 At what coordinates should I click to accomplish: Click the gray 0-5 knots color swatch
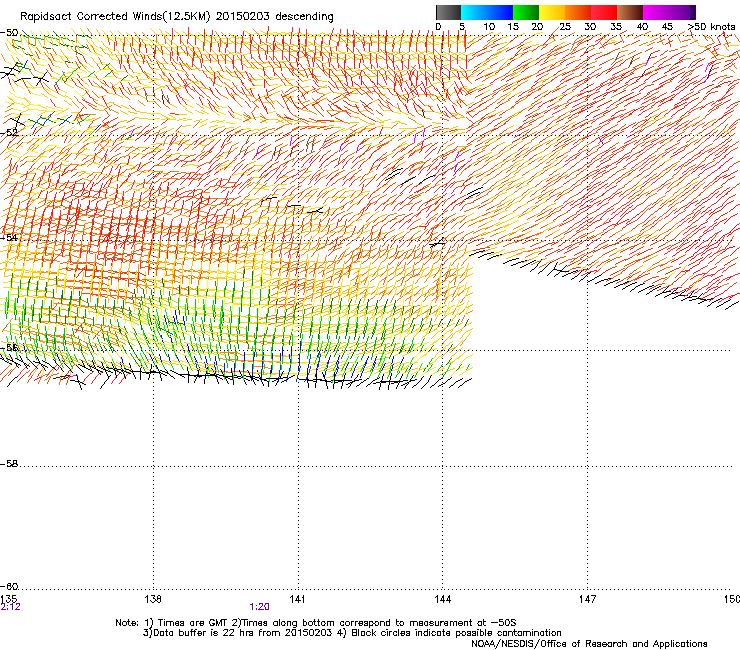pyautogui.click(x=448, y=12)
